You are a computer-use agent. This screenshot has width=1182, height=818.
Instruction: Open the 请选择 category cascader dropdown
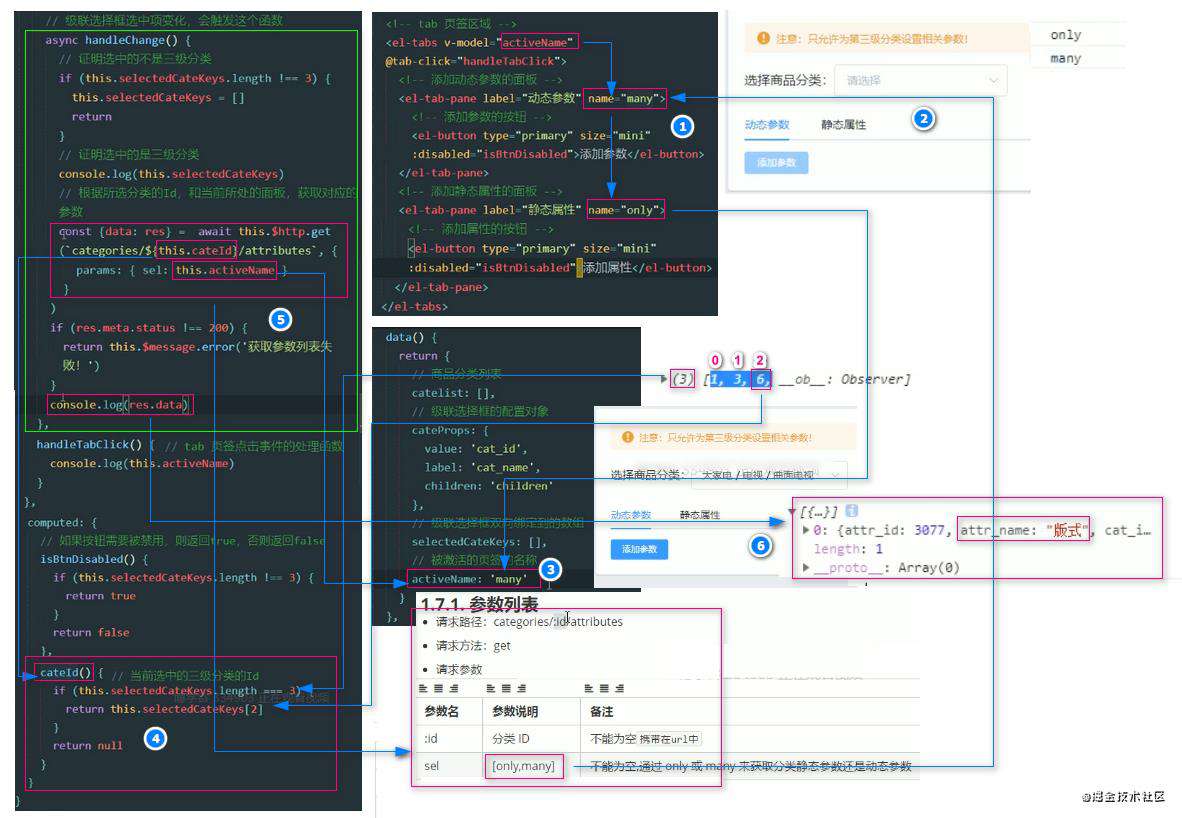point(920,80)
